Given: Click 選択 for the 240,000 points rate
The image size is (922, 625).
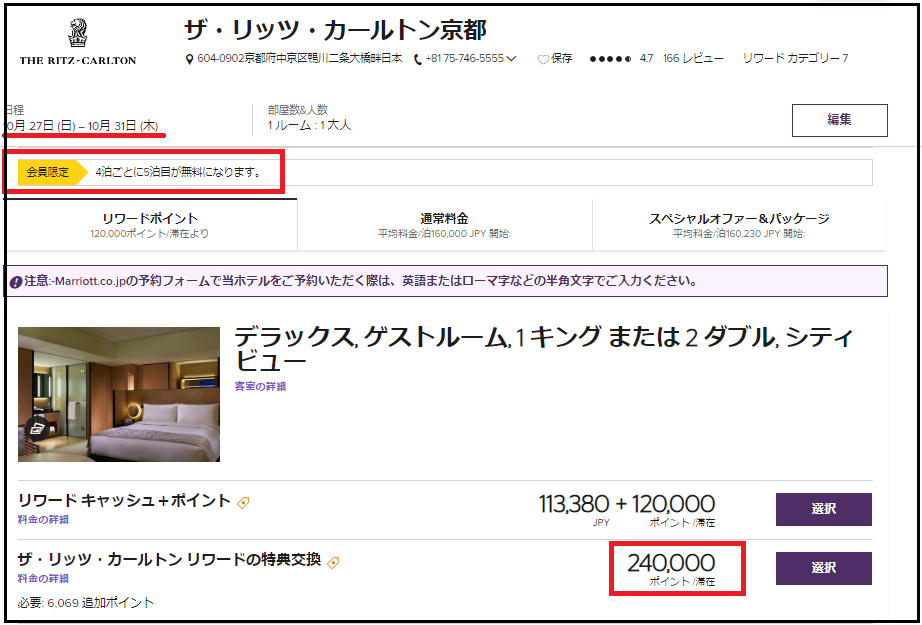Looking at the screenshot, I should coord(824,568).
